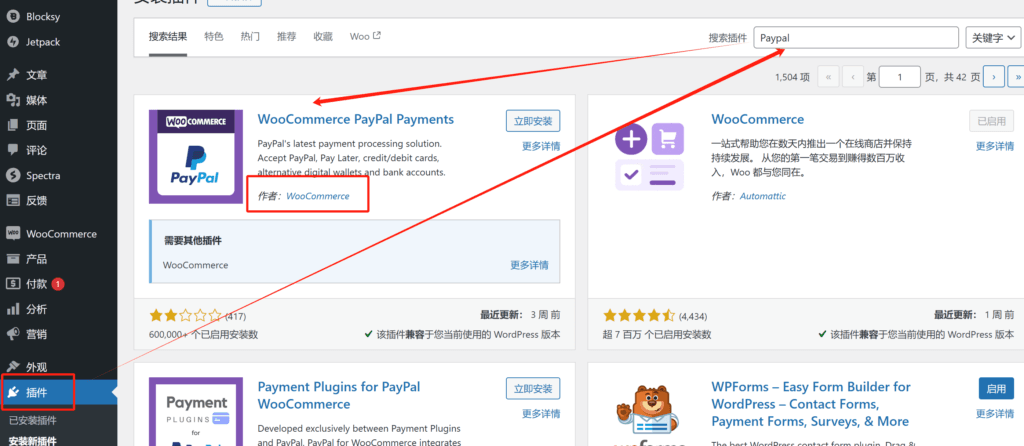1024x446 pixels.
Task: Open the WooCommerce author link
Action: click(x=318, y=196)
